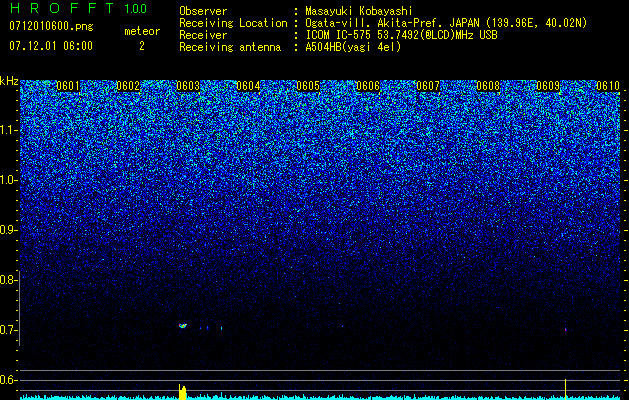The height and width of the screenshot is (400, 629).
Task: Click the meteor count value 2
Action: click(x=142, y=46)
